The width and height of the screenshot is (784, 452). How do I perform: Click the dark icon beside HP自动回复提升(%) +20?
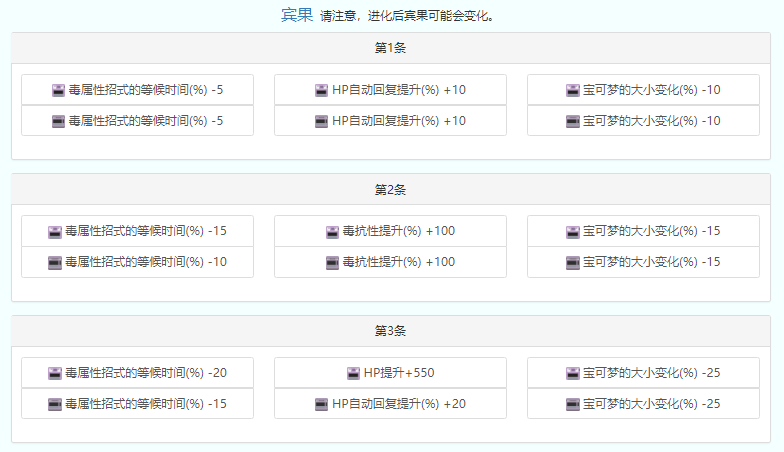(321, 404)
